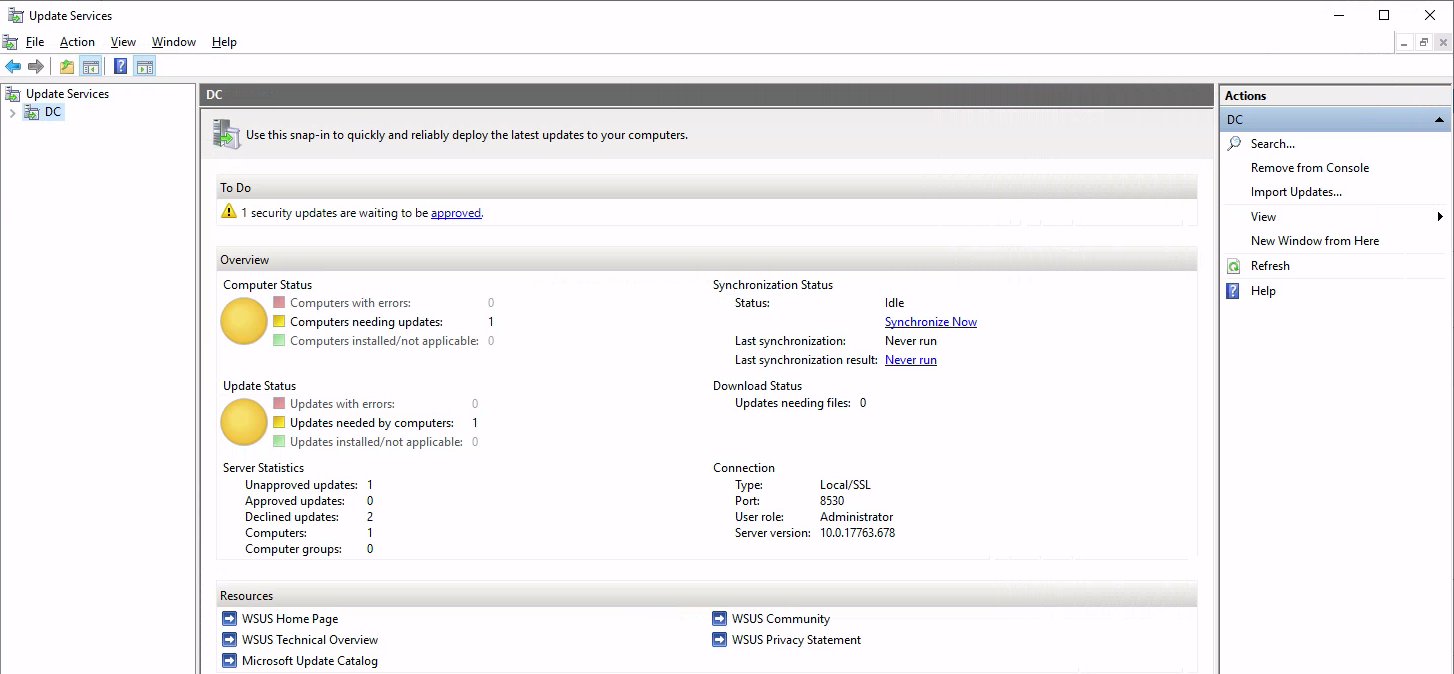
Task: Open the Help menu in menu bar
Action: (224, 42)
